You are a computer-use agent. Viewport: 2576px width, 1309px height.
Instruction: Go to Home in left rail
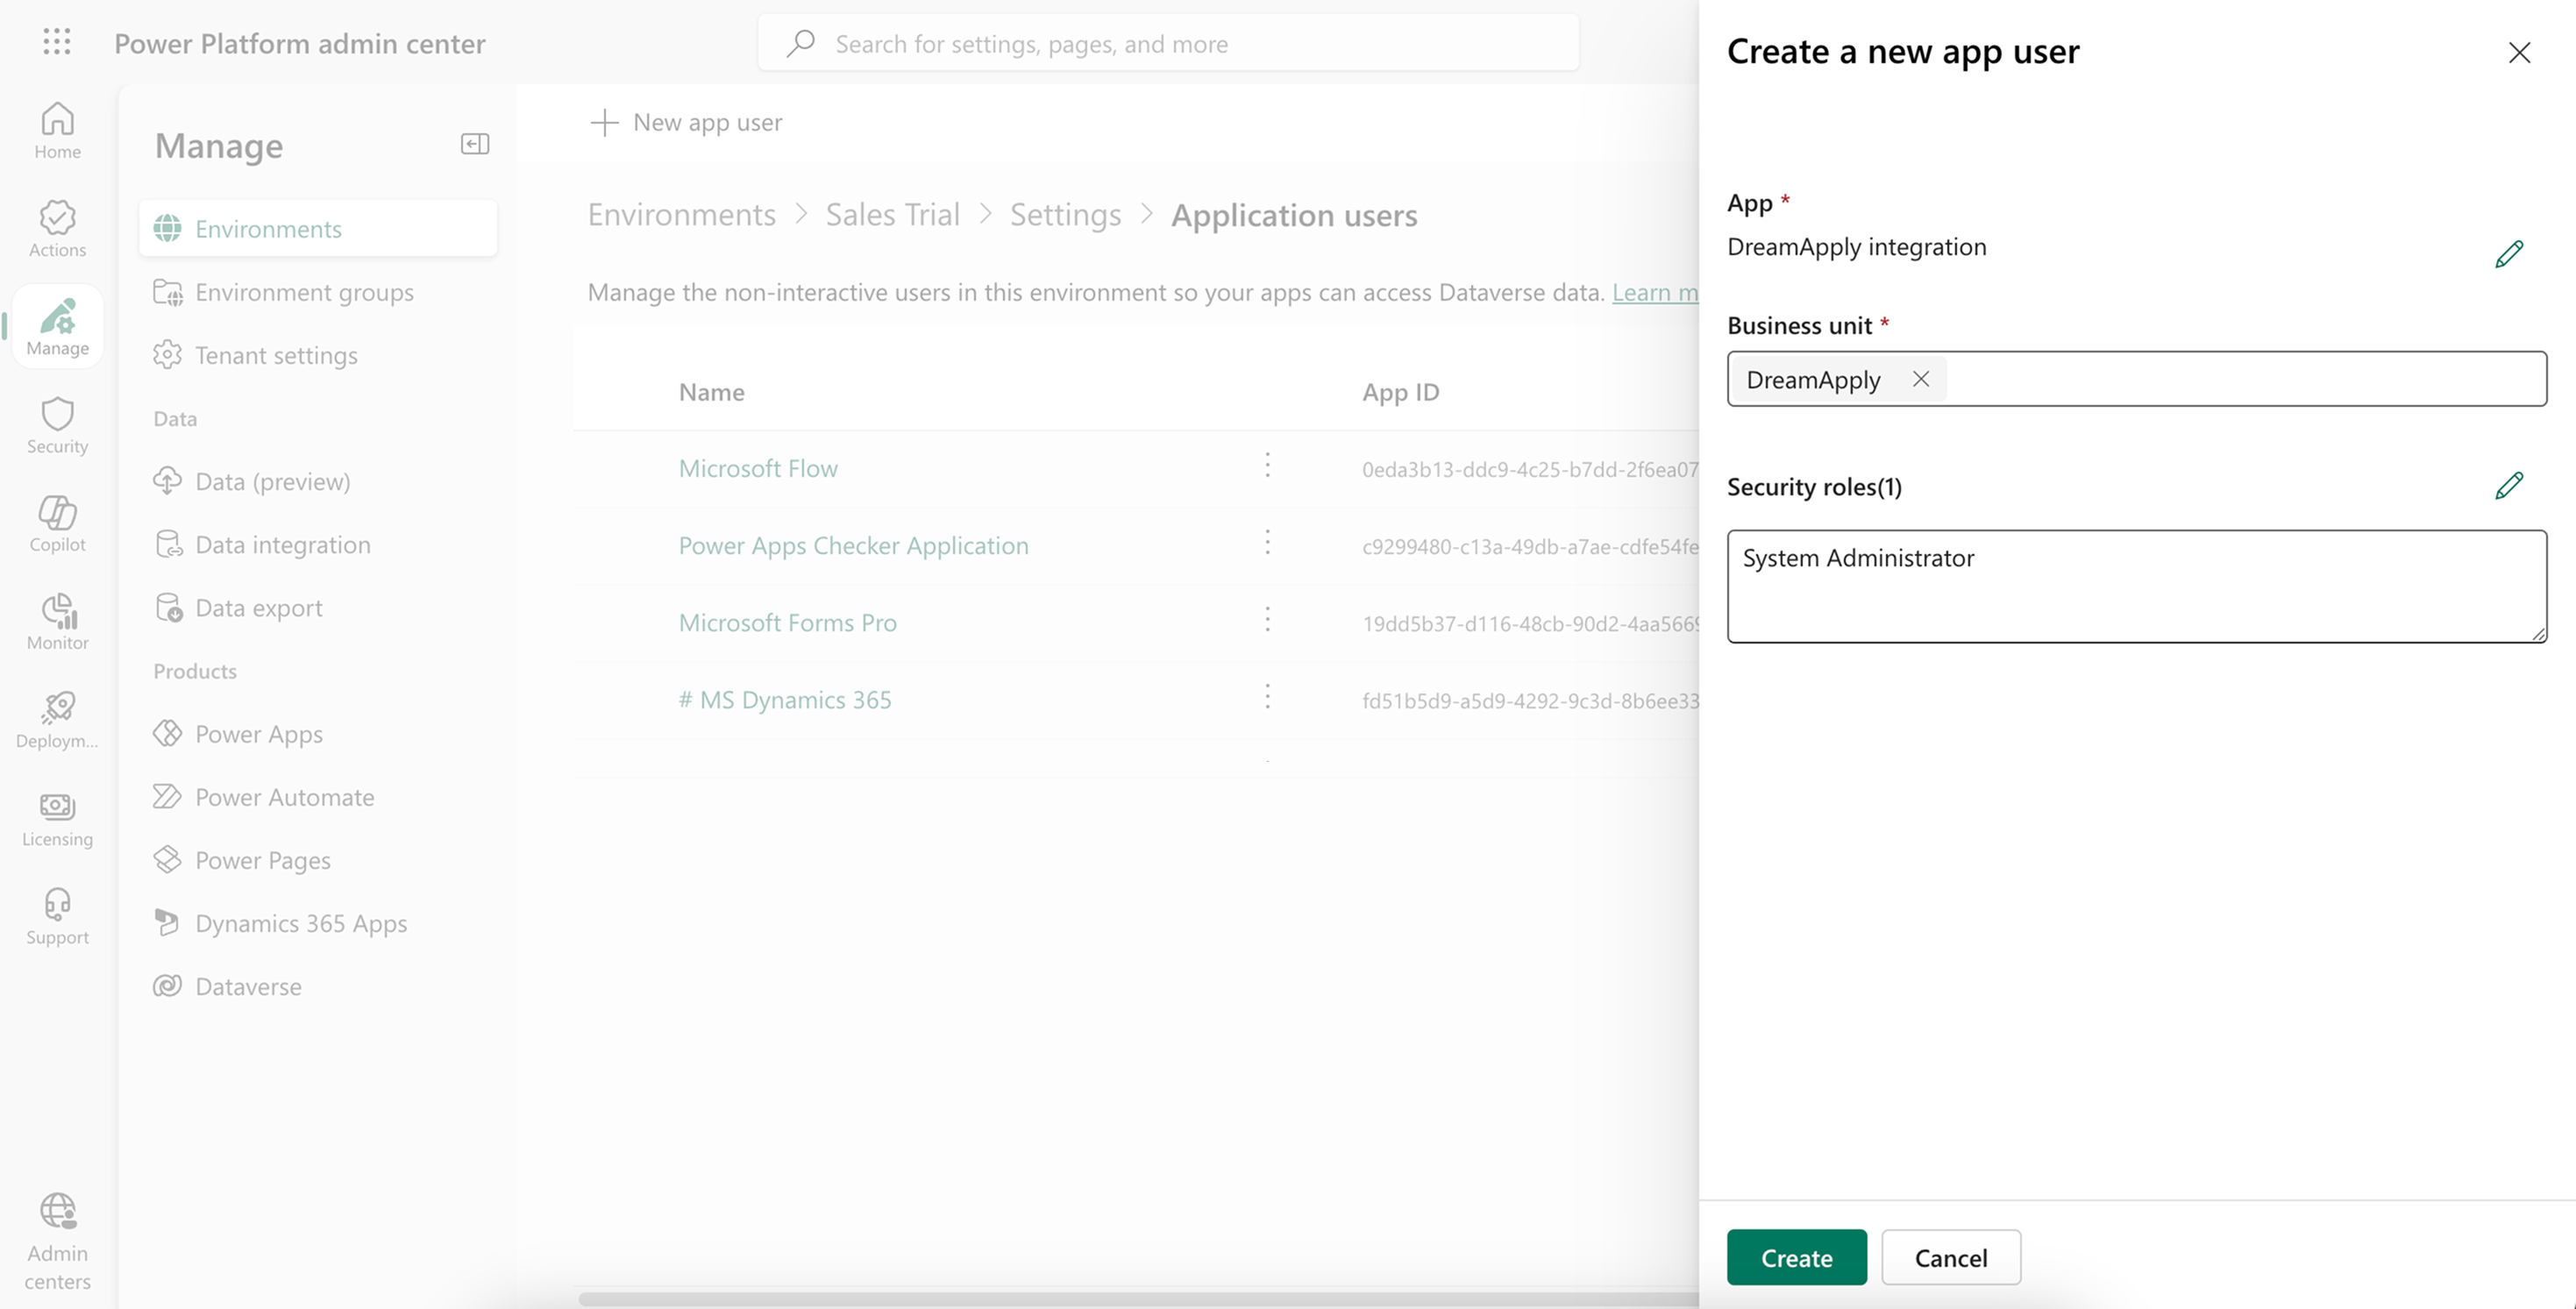[x=57, y=131]
